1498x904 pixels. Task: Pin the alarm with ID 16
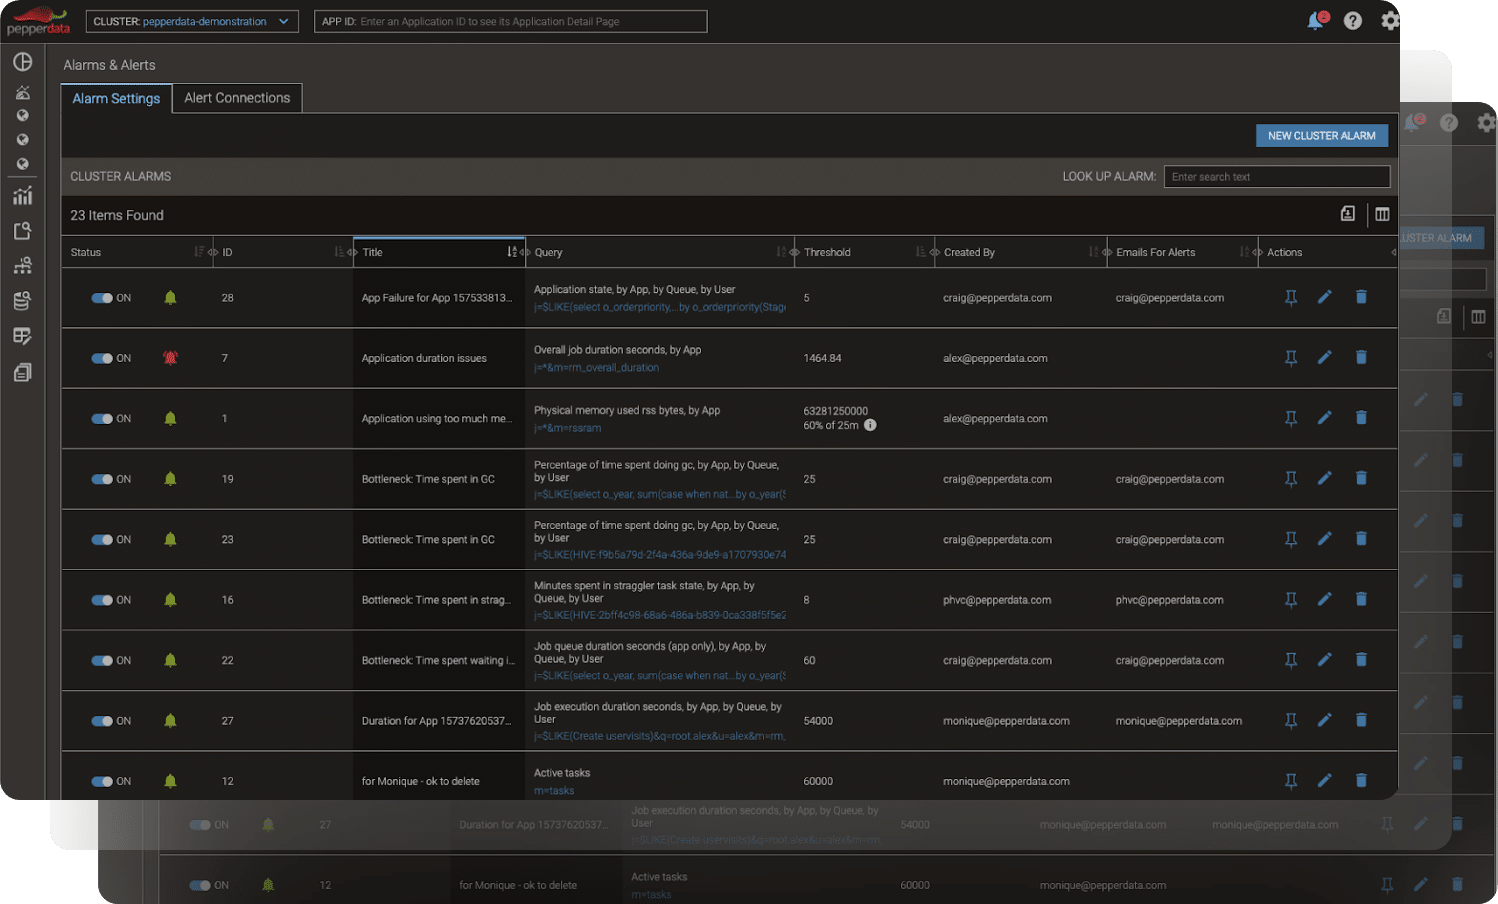1291,600
